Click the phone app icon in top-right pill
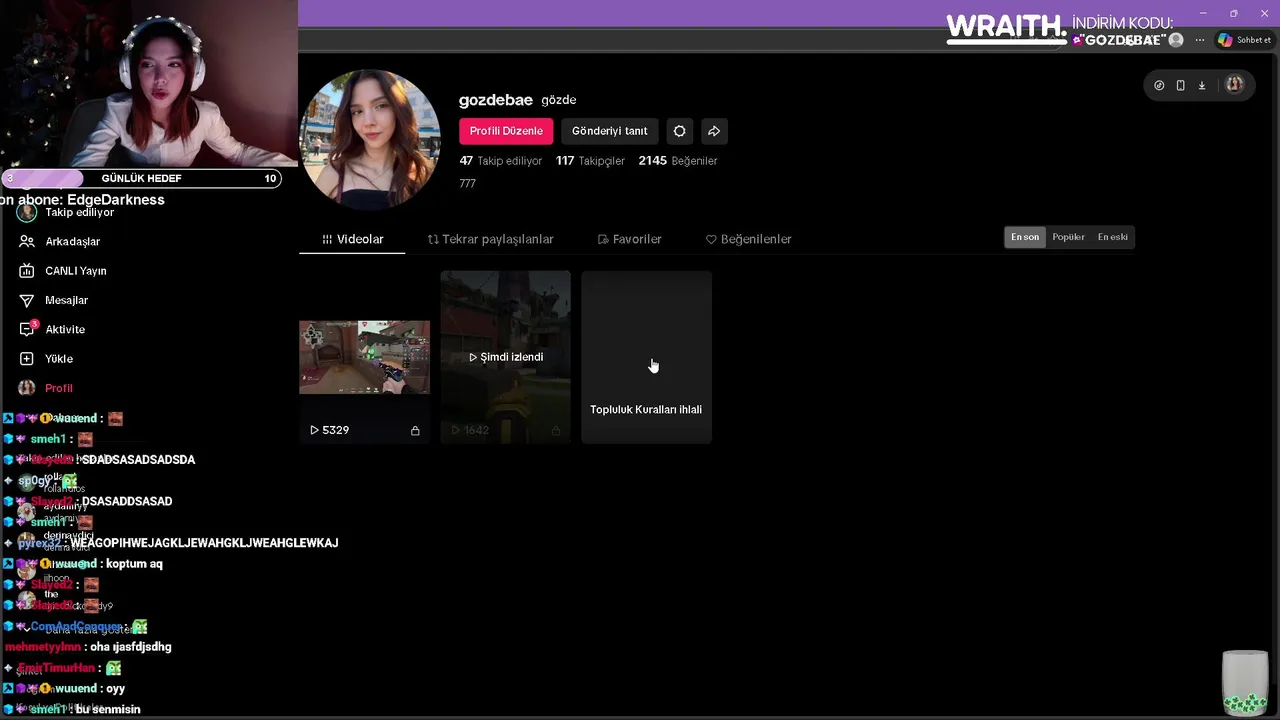The image size is (1280, 720). 1180,85
